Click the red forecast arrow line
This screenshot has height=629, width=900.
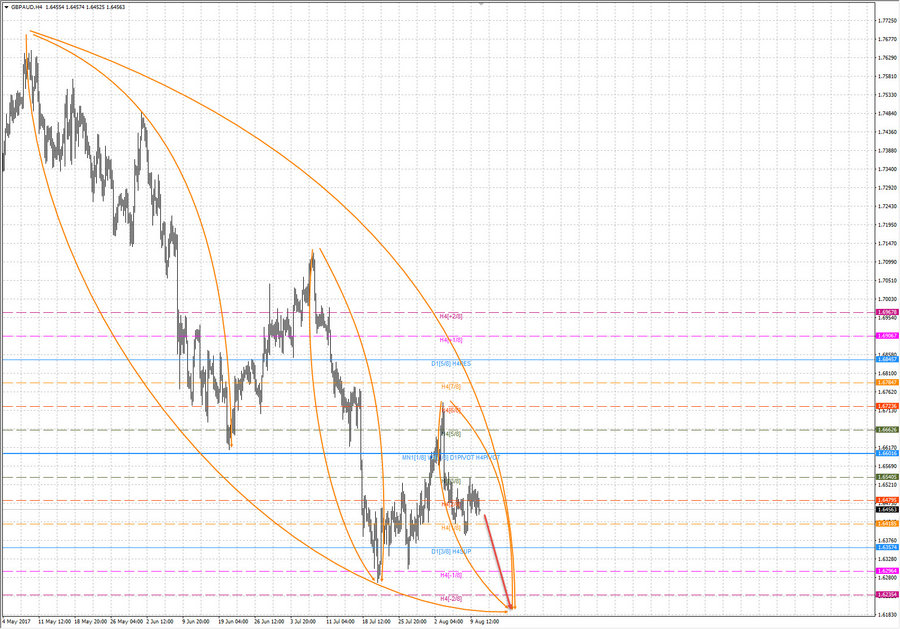pos(498,561)
